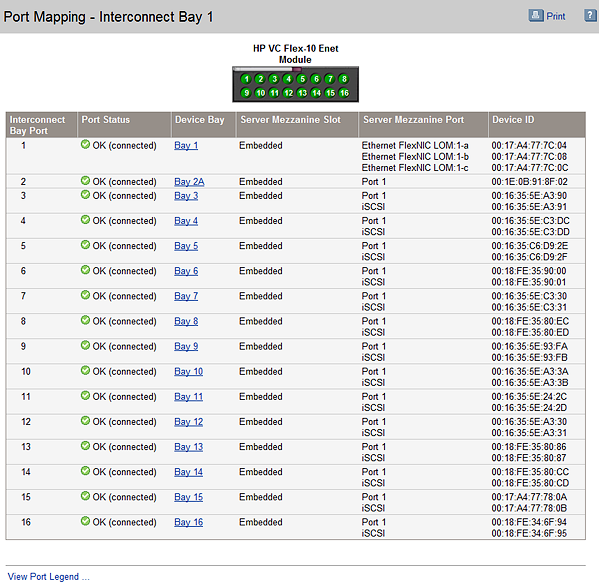This screenshot has height=584, width=599.
Task: Select port 6 on module diagram
Action: pos(316,79)
